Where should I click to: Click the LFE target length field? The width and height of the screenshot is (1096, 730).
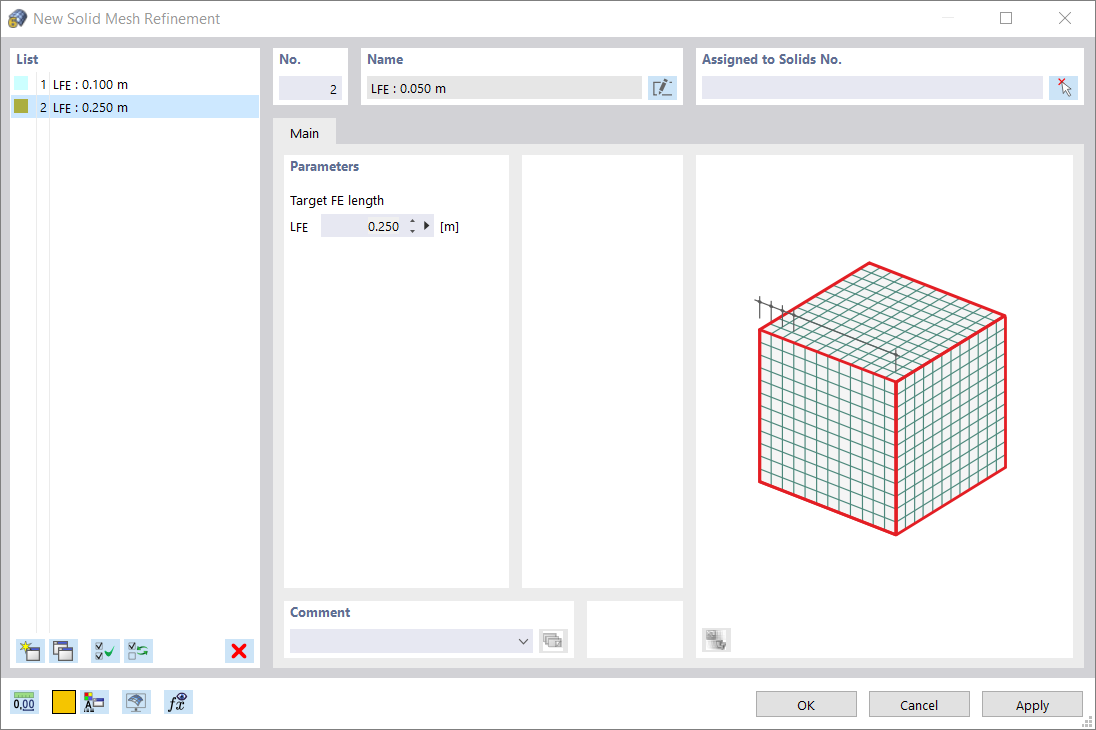(x=363, y=226)
